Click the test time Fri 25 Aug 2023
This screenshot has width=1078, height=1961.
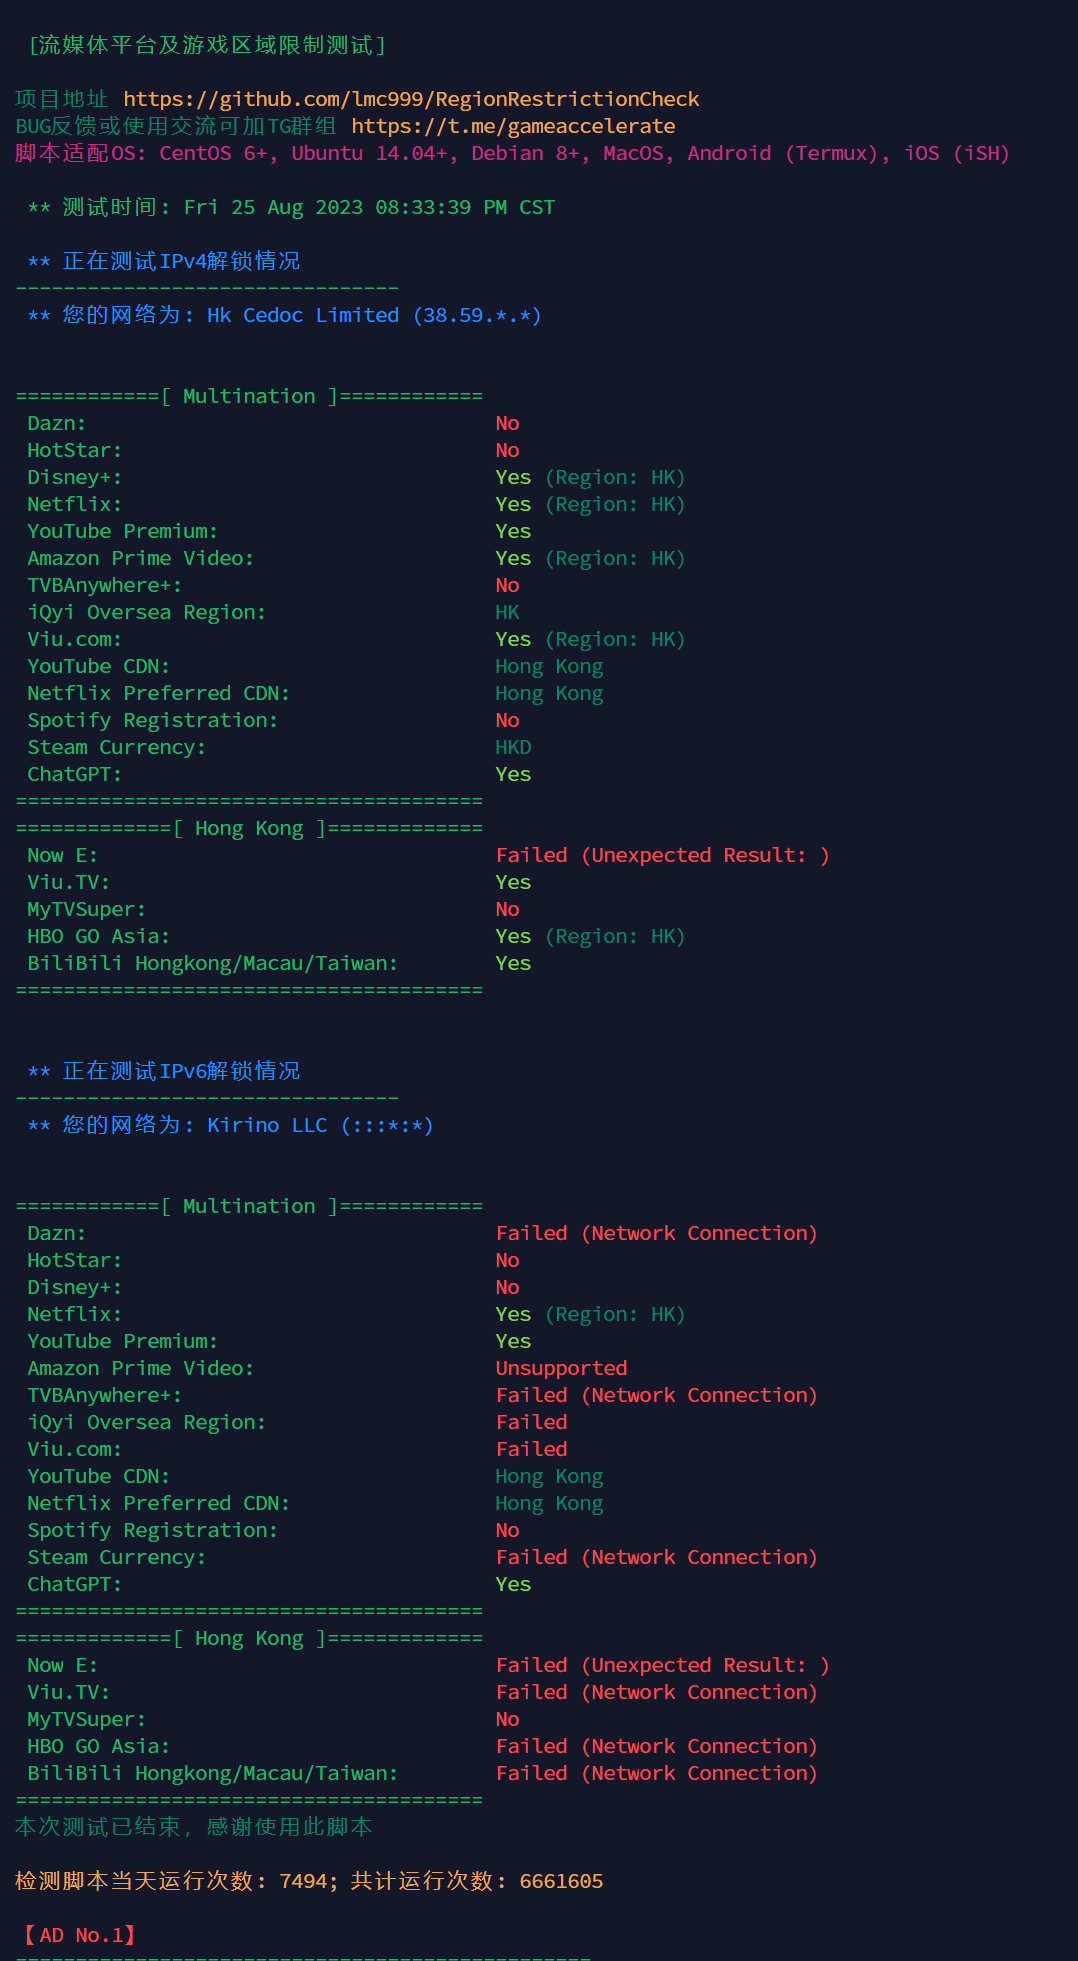(369, 207)
